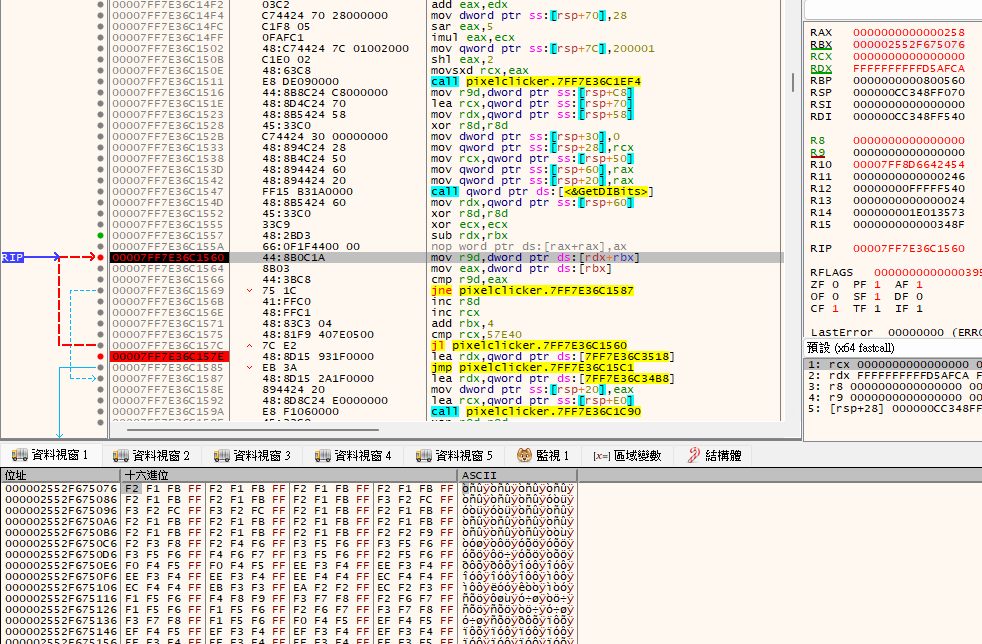Select the jl pixelclicker.7FF7E36C1560 instruction
Screen dimensions: 982x644
[x=529, y=345]
